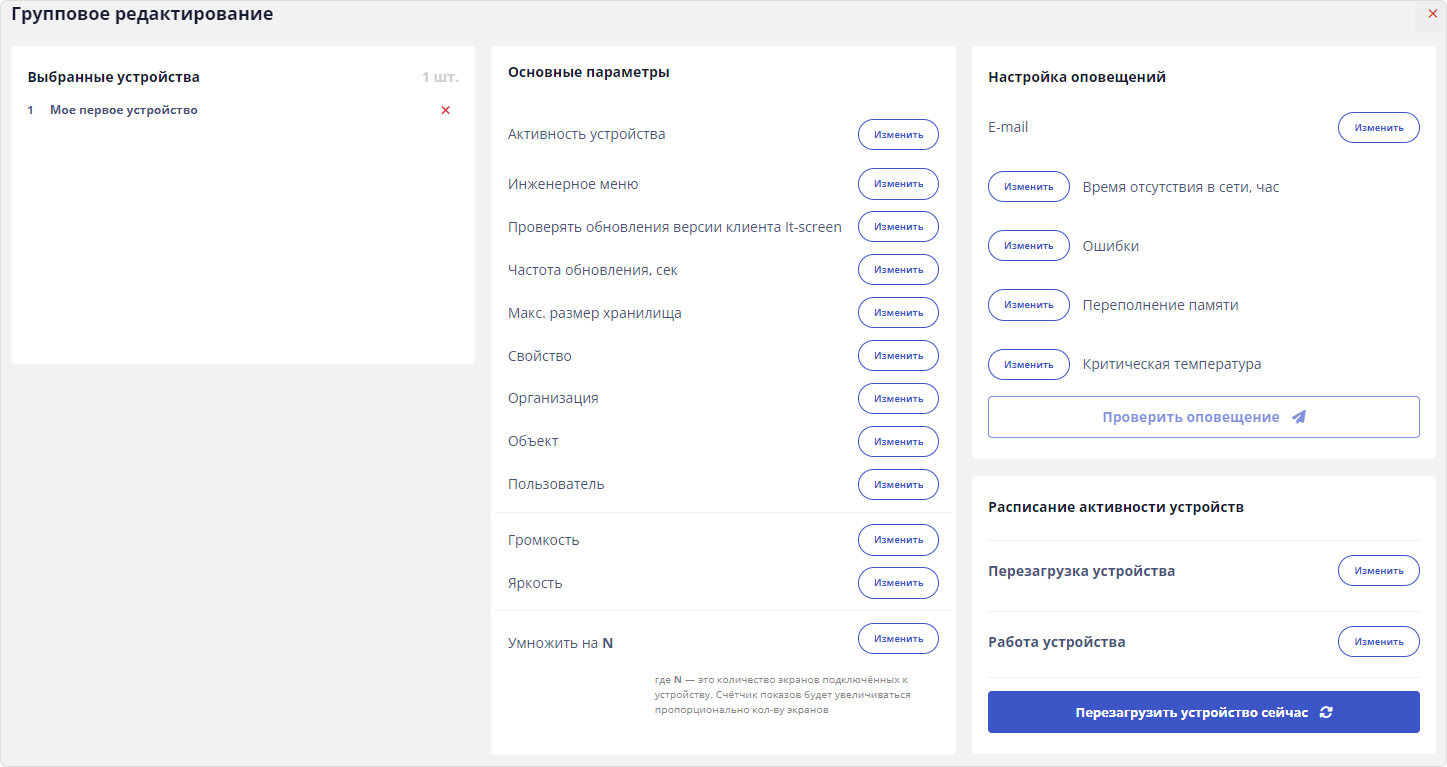The height and width of the screenshot is (767, 1447).
Task: Click Изменить beside Объект
Action: [898, 442]
